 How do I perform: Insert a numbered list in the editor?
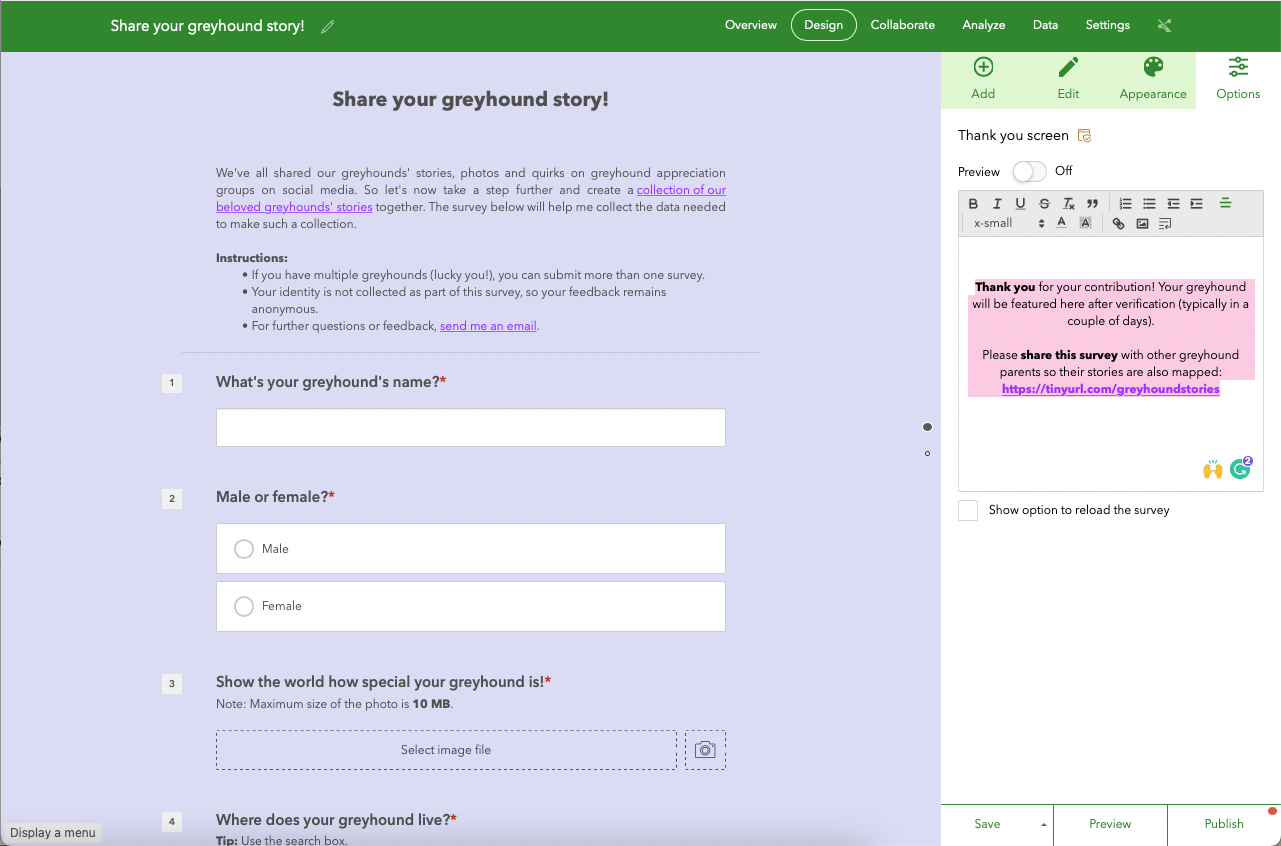coord(1125,204)
